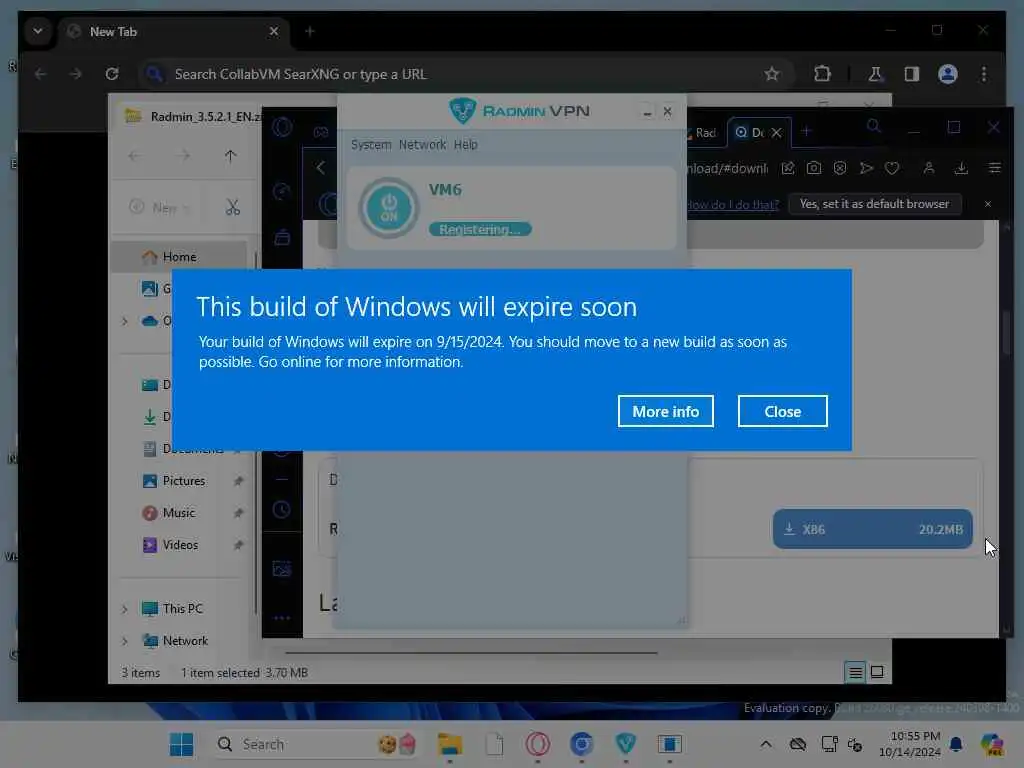The height and width of the screenshot is (768, 1024).
Task: Open taskbar clock showing 10:55 PM
Action: tap(909, 744)
